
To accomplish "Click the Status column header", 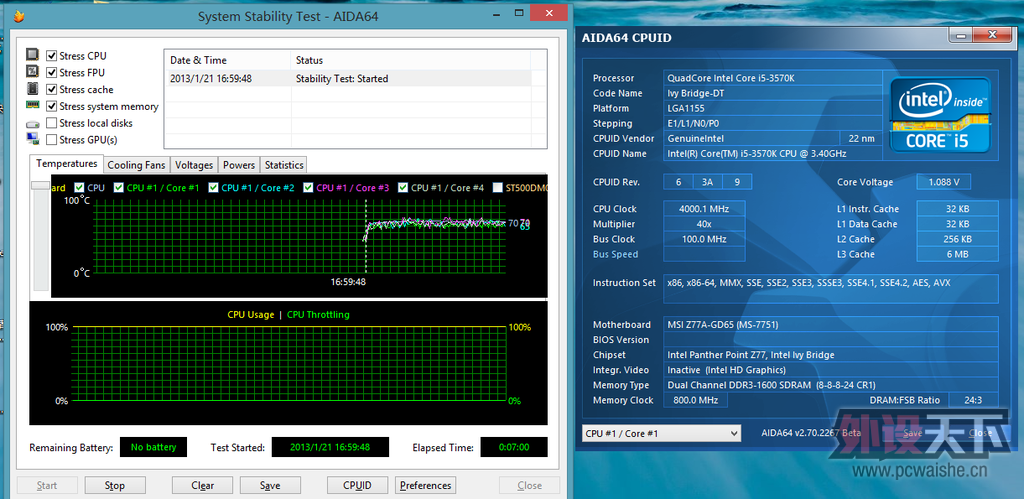I will [410, 60].
